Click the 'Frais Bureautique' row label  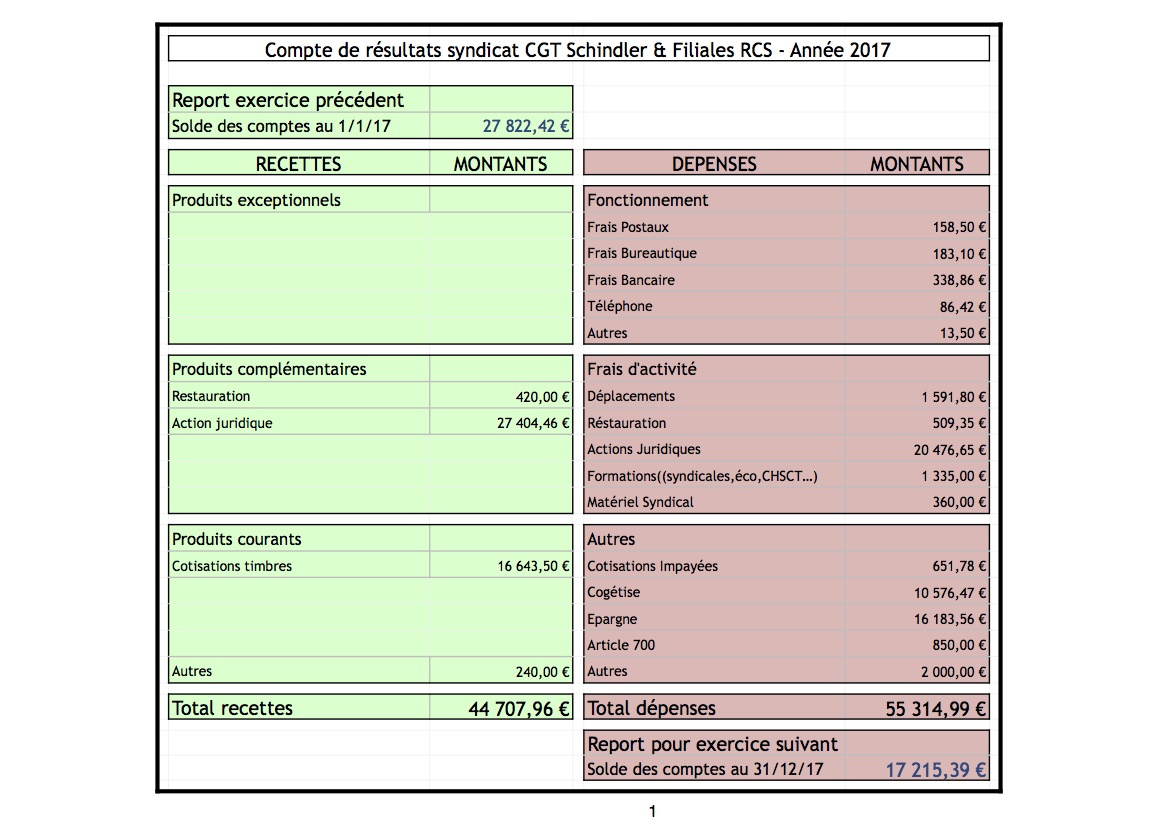pyautogui.click(x=642, y=253)
